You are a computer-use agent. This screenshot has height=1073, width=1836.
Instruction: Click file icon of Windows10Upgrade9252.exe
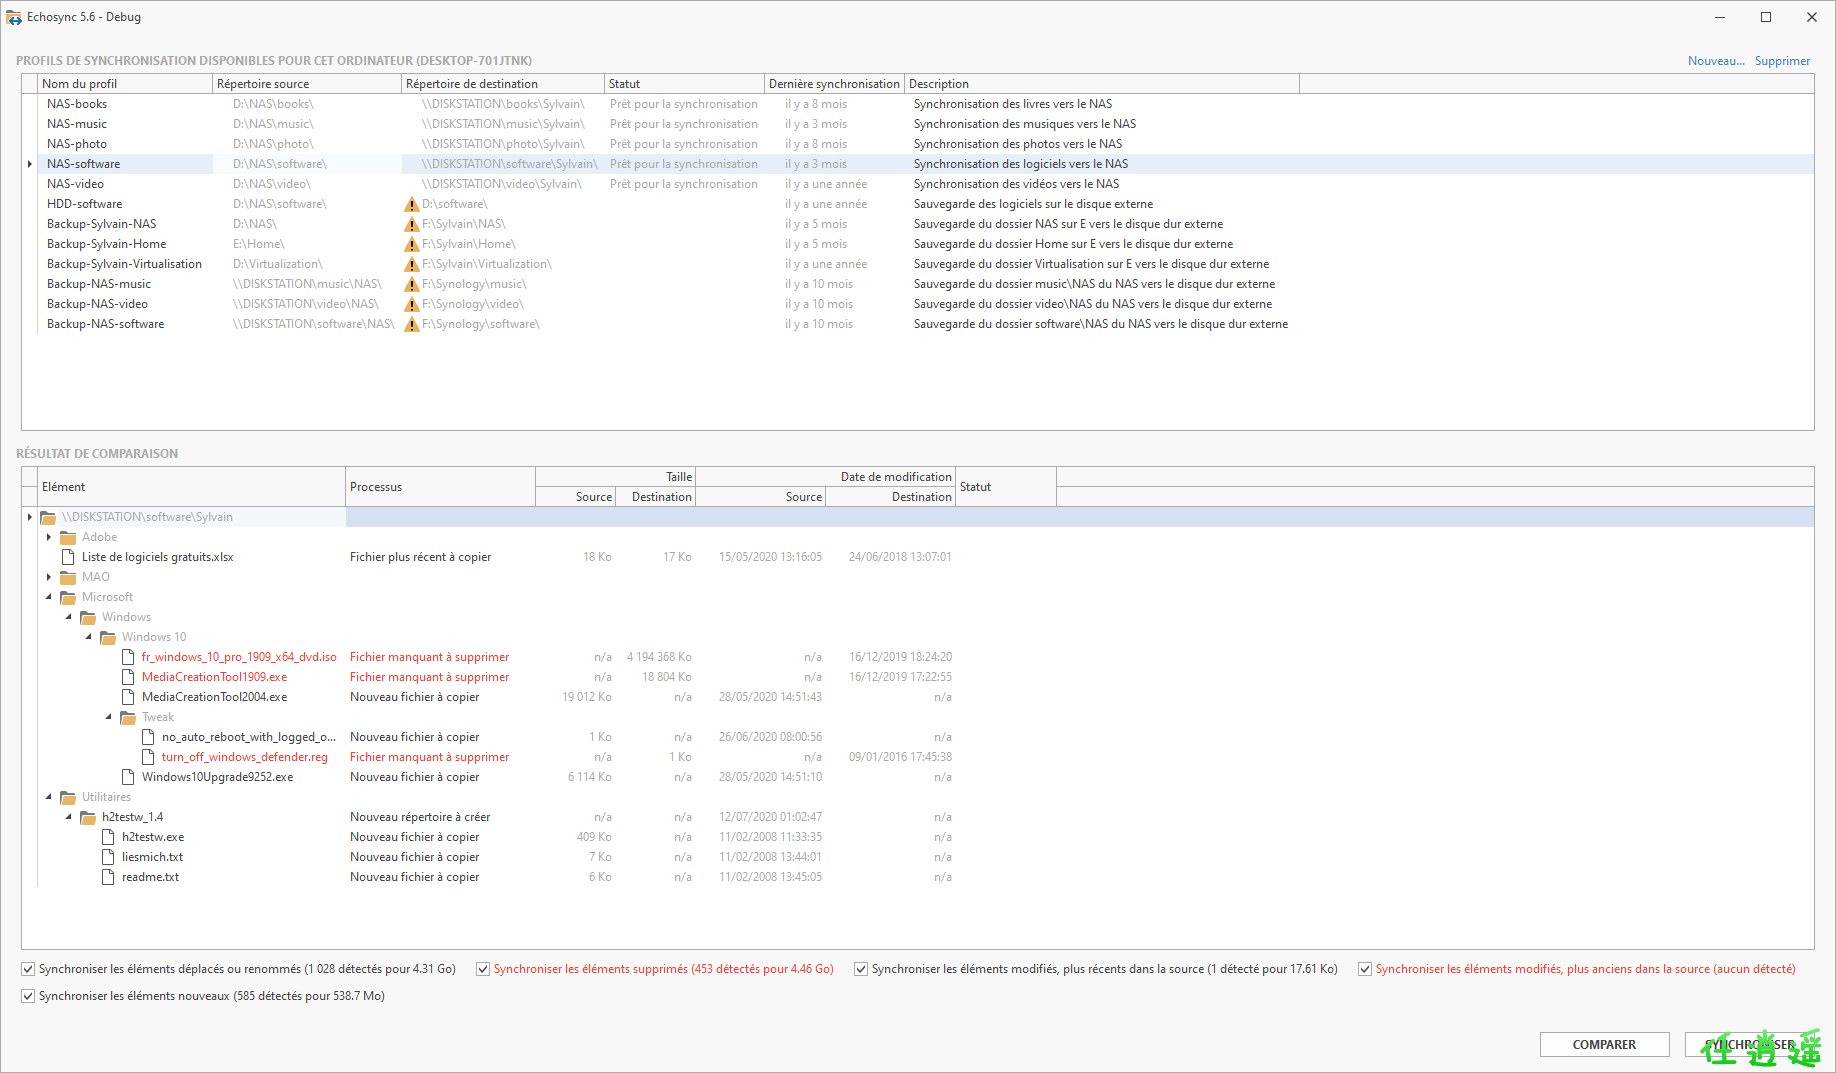[128, 777]
